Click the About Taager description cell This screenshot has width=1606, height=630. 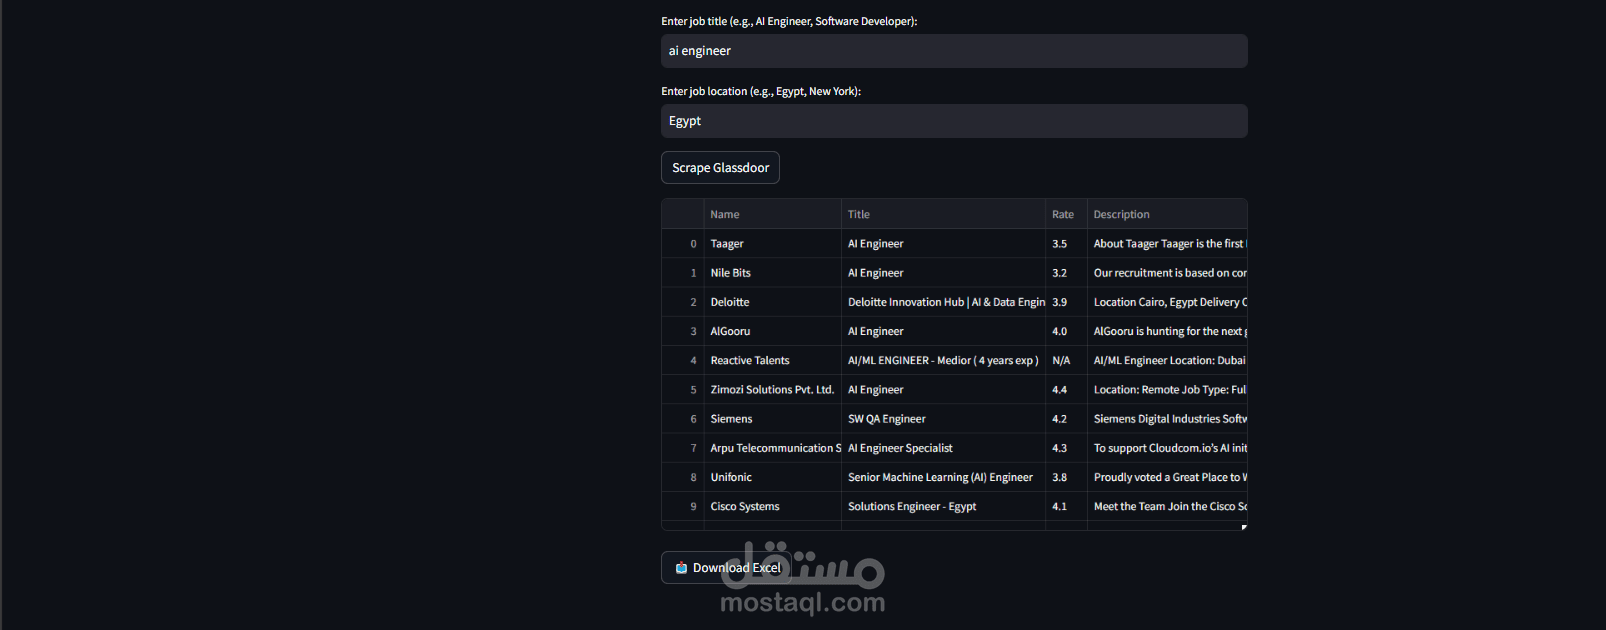(x=1167, y=244)
